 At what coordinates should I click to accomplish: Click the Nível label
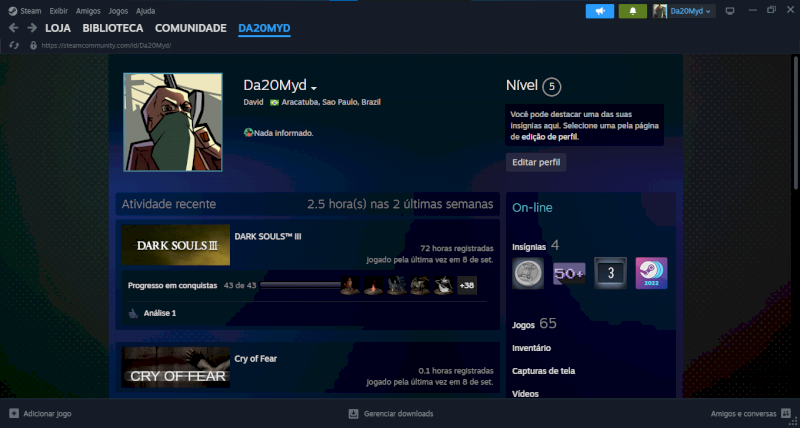tap(522, 86)
